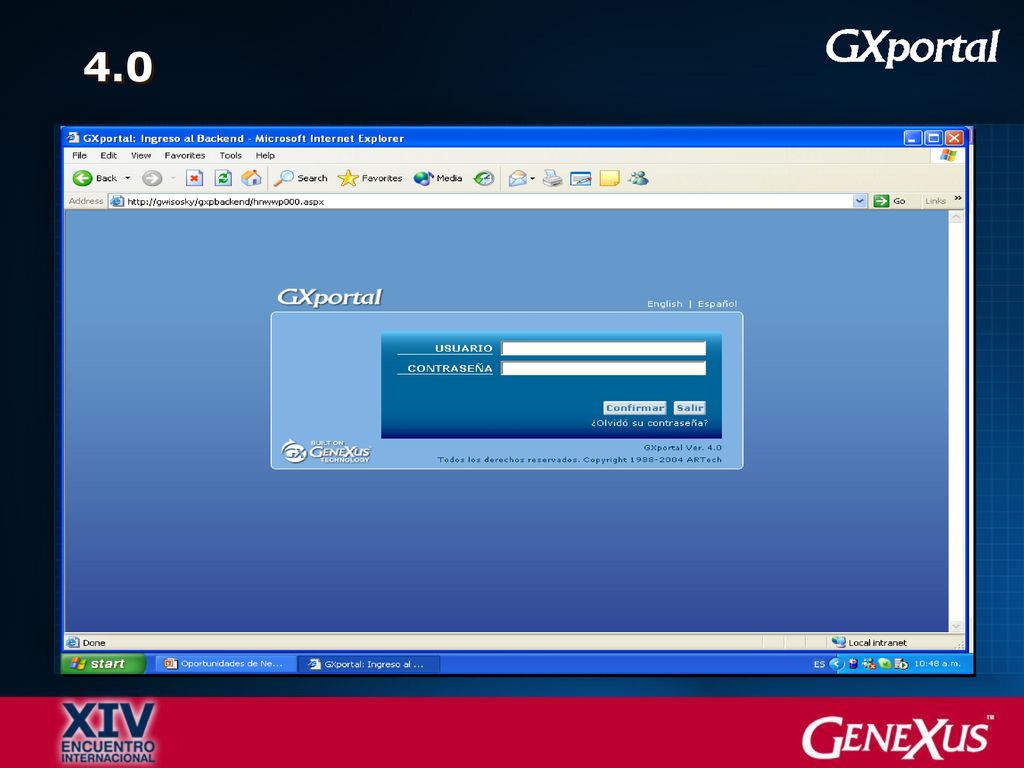Click the ¿Olvidó su contraseña? link
This screenshot has width=1024, height=768.
tap(650, 423)
